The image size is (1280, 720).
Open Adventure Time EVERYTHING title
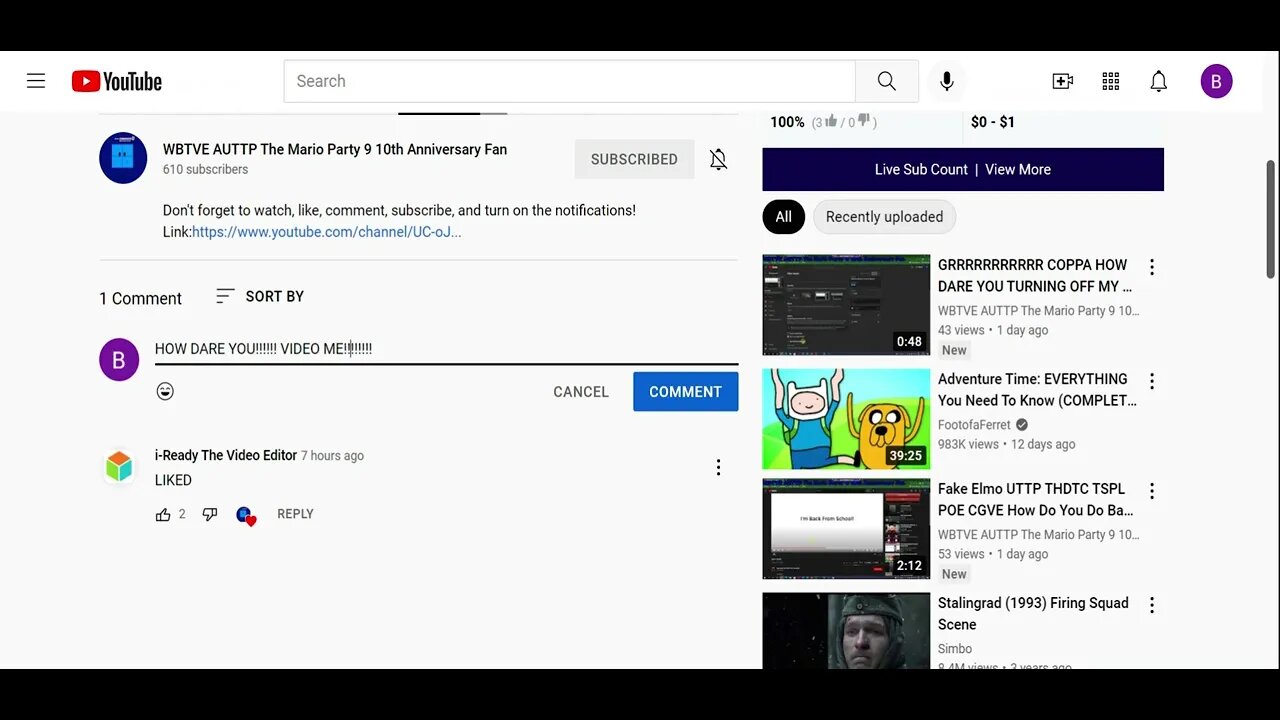pos(1037,390)
